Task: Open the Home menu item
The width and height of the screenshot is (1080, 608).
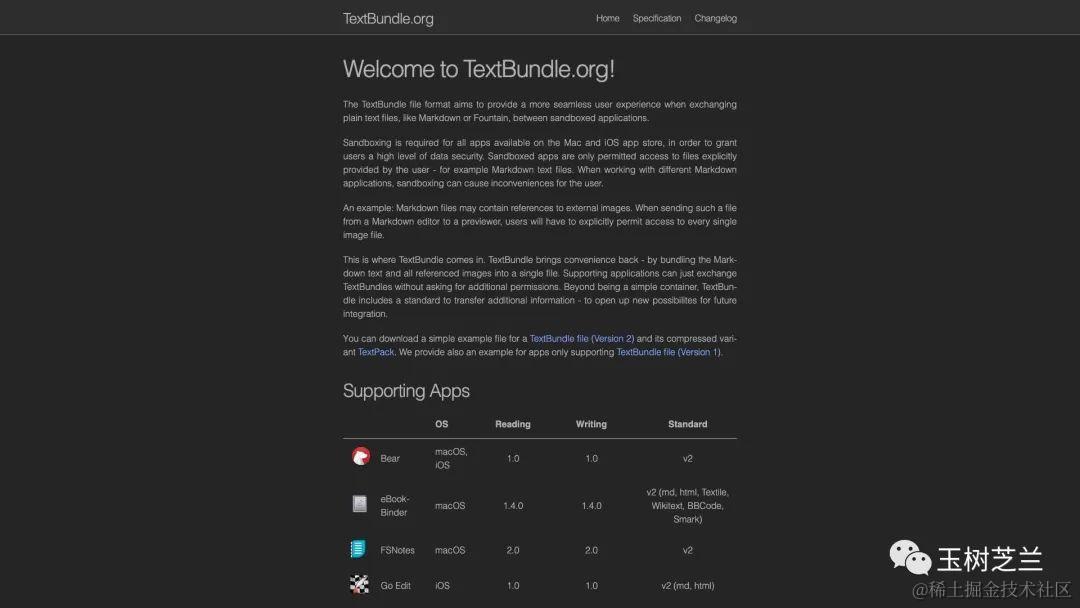Action: (608, 19)
